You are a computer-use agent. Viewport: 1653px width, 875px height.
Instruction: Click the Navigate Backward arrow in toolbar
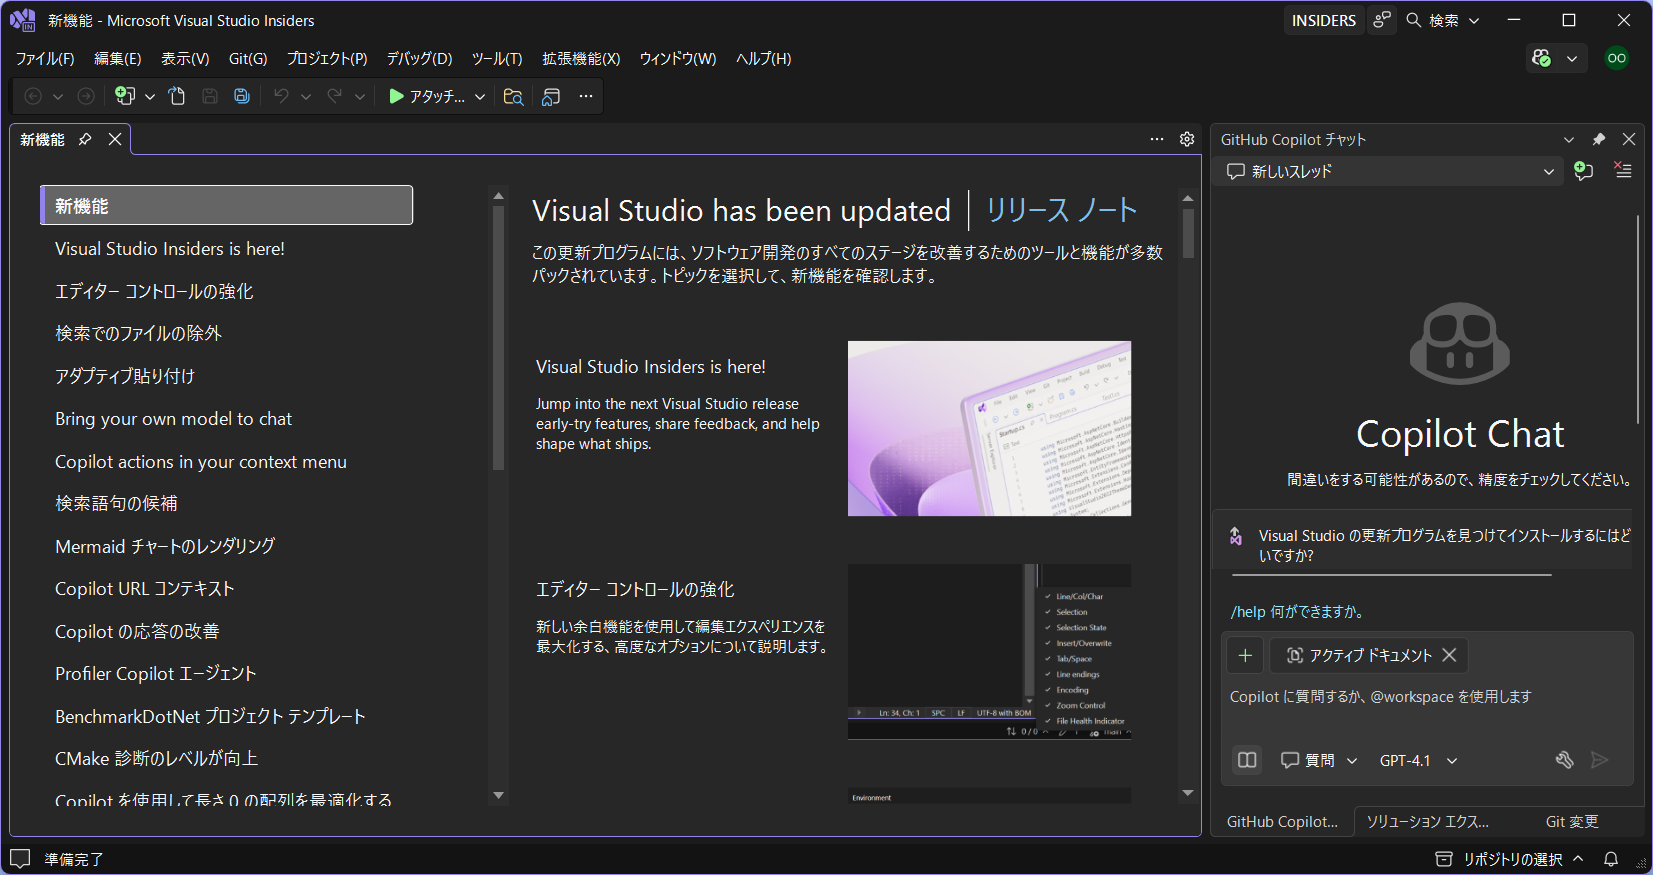33,96
